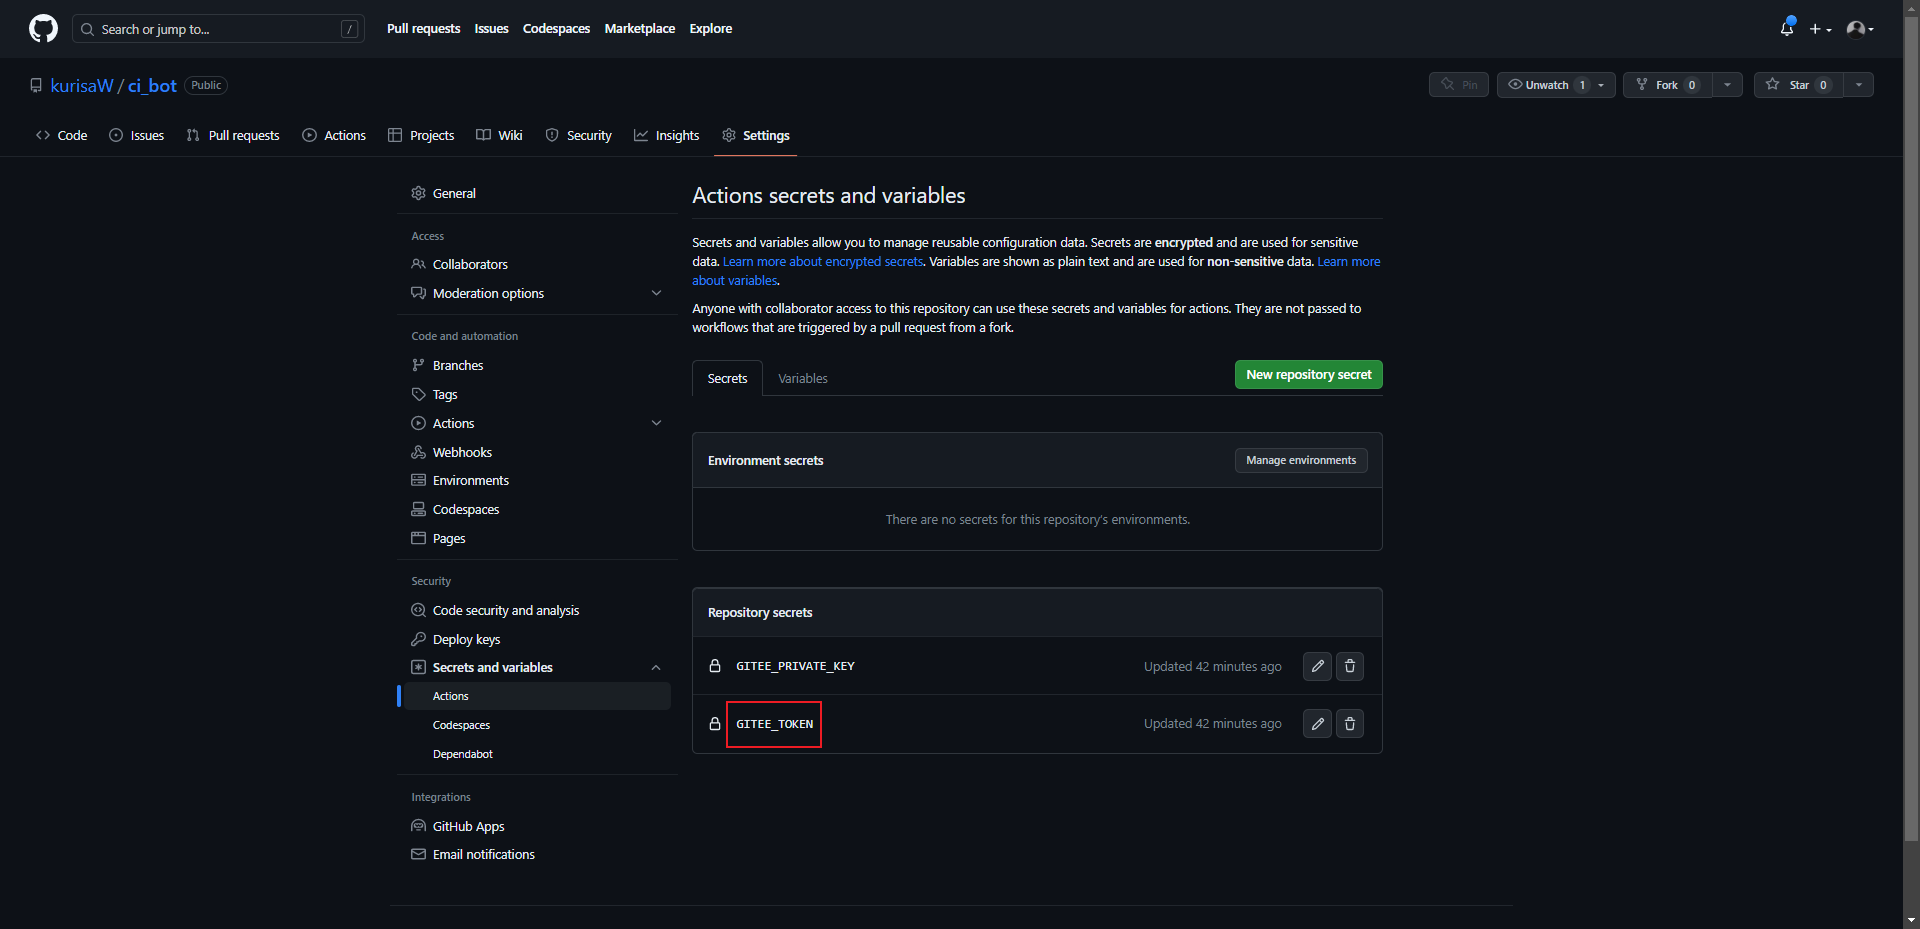The image size is (1920, 929).
Task: Open the Projects tab
Action: (x=421, y=136)
